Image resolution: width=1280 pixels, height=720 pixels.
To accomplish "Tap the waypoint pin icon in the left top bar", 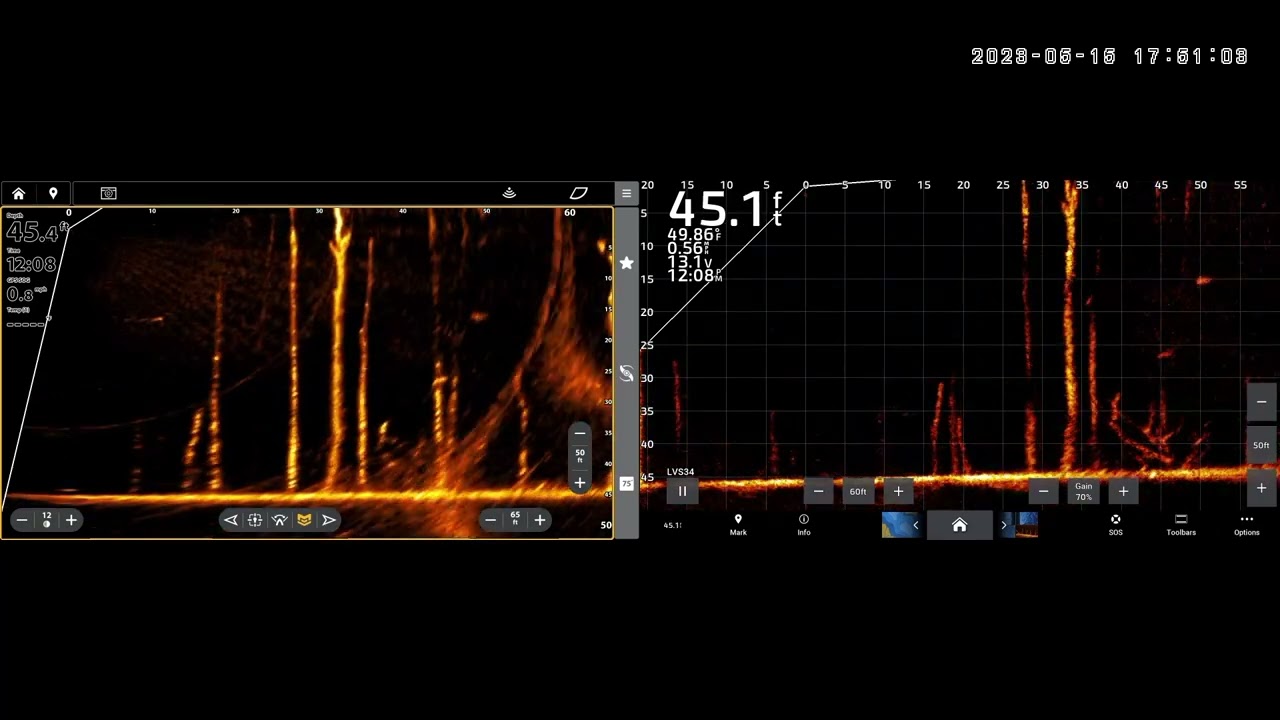I will pos(53,193).
